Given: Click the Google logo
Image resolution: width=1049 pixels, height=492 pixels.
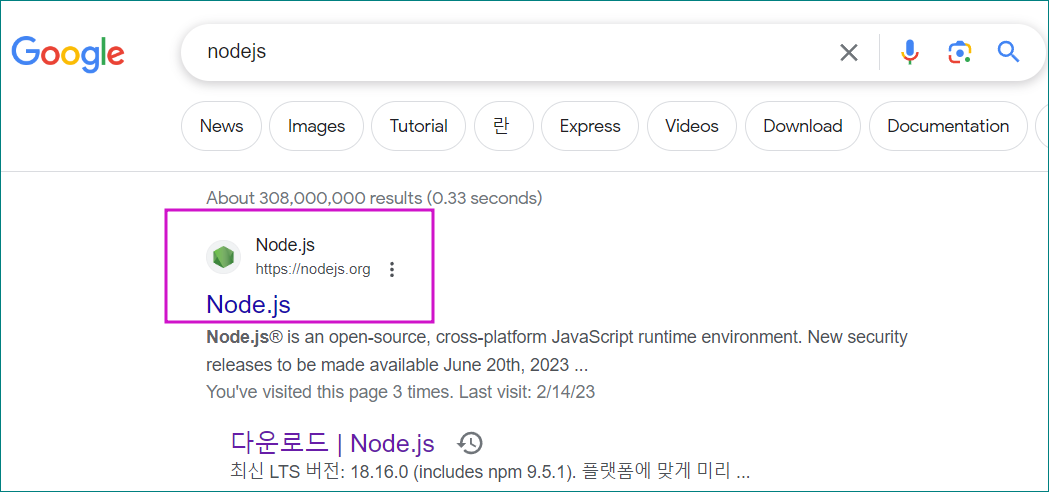Looking at the screenshot, I should coord(68,54).
